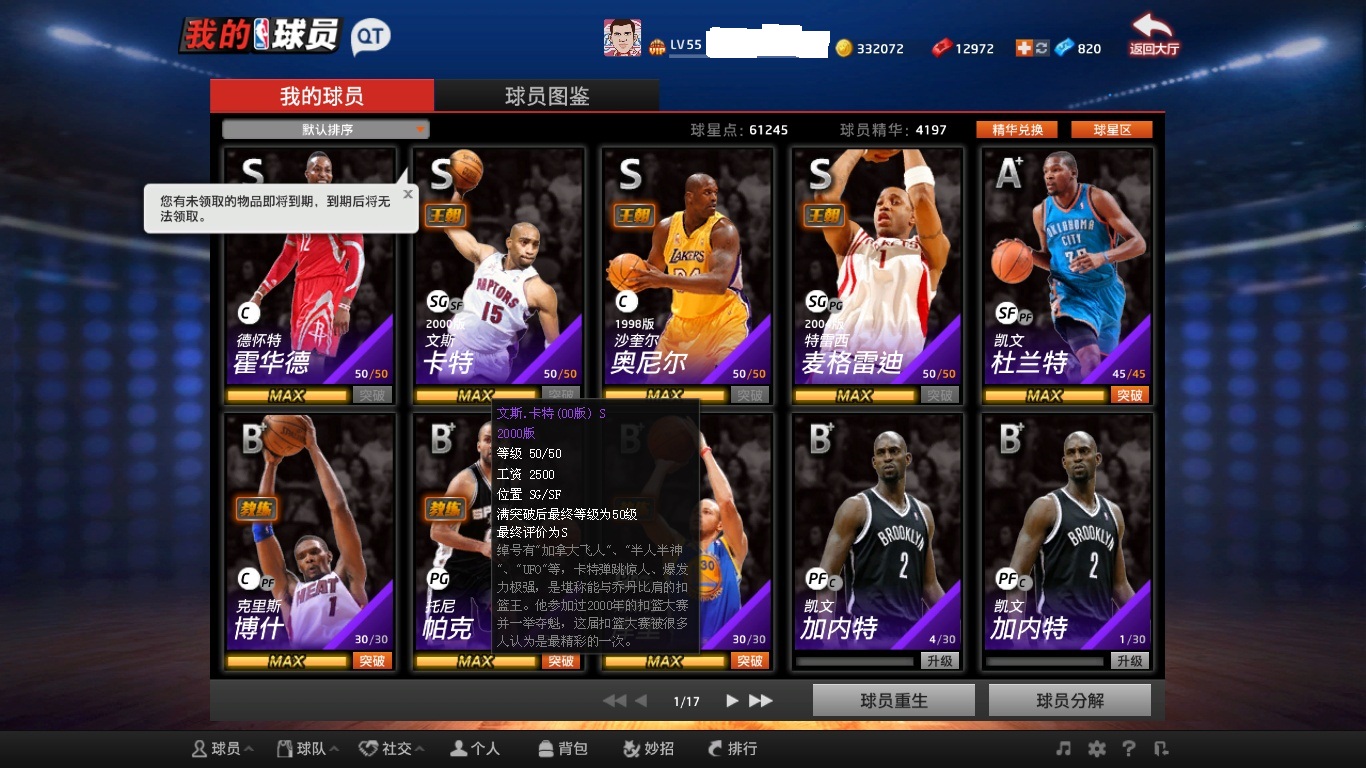
Task: Click the gold coin currency icon
Action: tap(844, 48)
